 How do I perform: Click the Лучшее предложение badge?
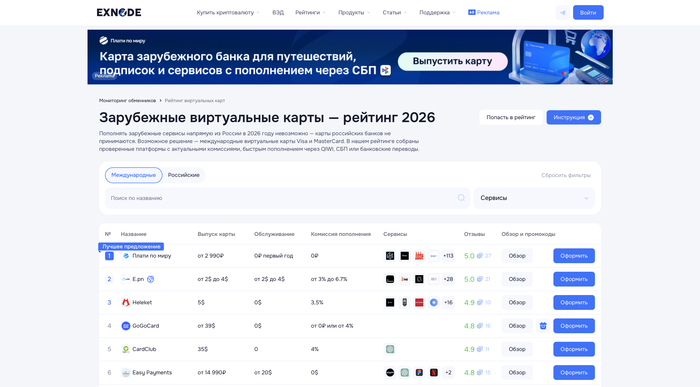tap(131, 246)
